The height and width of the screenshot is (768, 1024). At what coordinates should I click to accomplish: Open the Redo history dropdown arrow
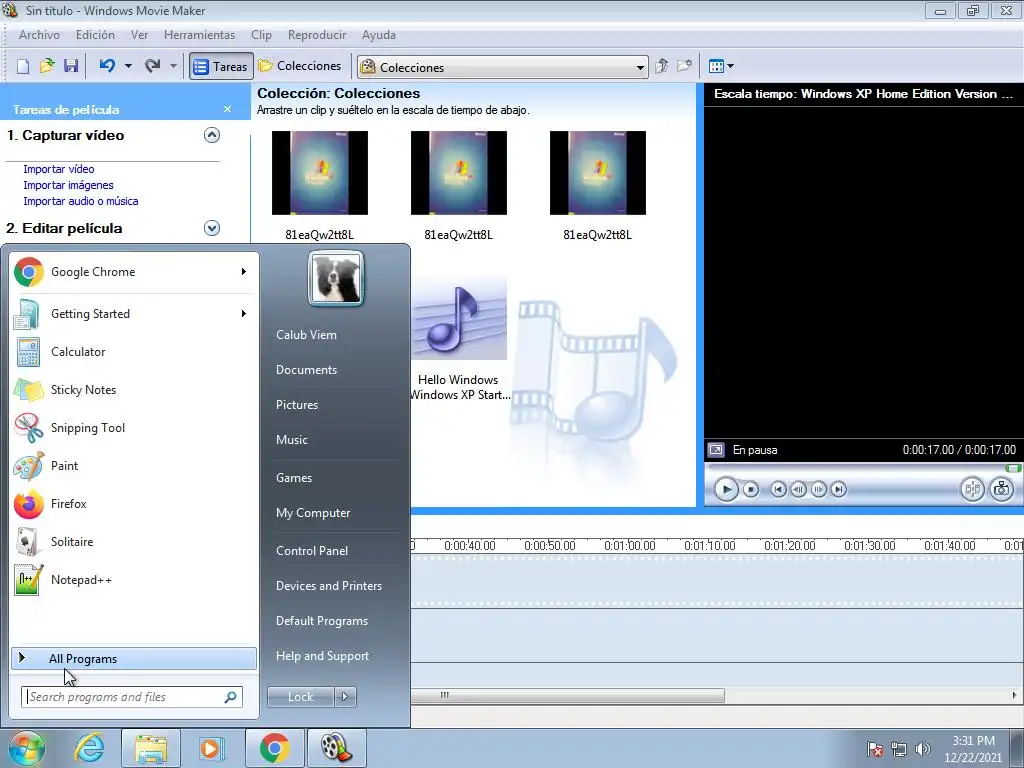173,66
